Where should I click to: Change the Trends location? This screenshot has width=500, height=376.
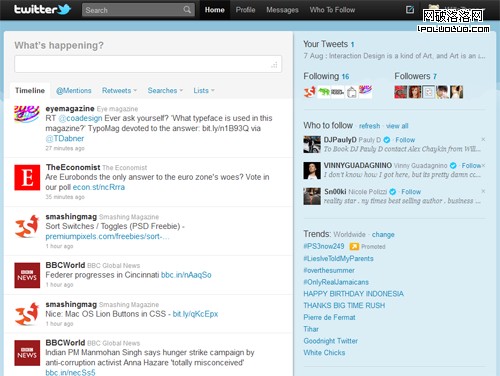coord(383,234)
